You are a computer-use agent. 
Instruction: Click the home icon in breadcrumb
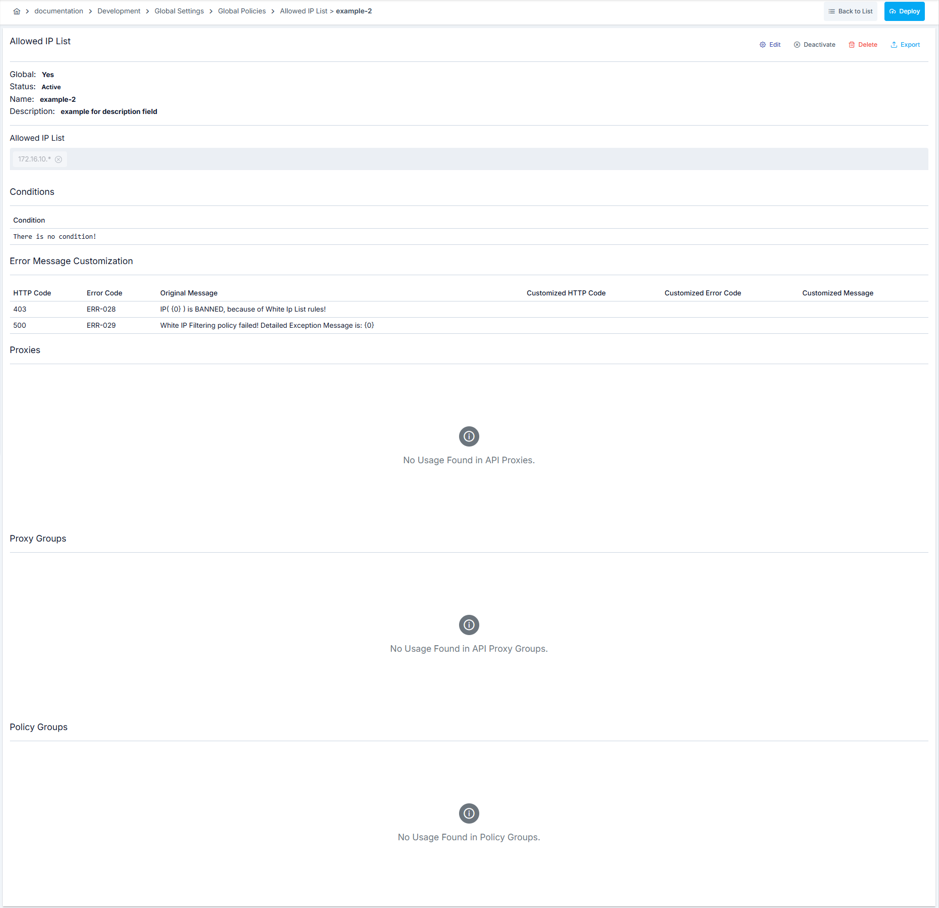click(16, 11)
